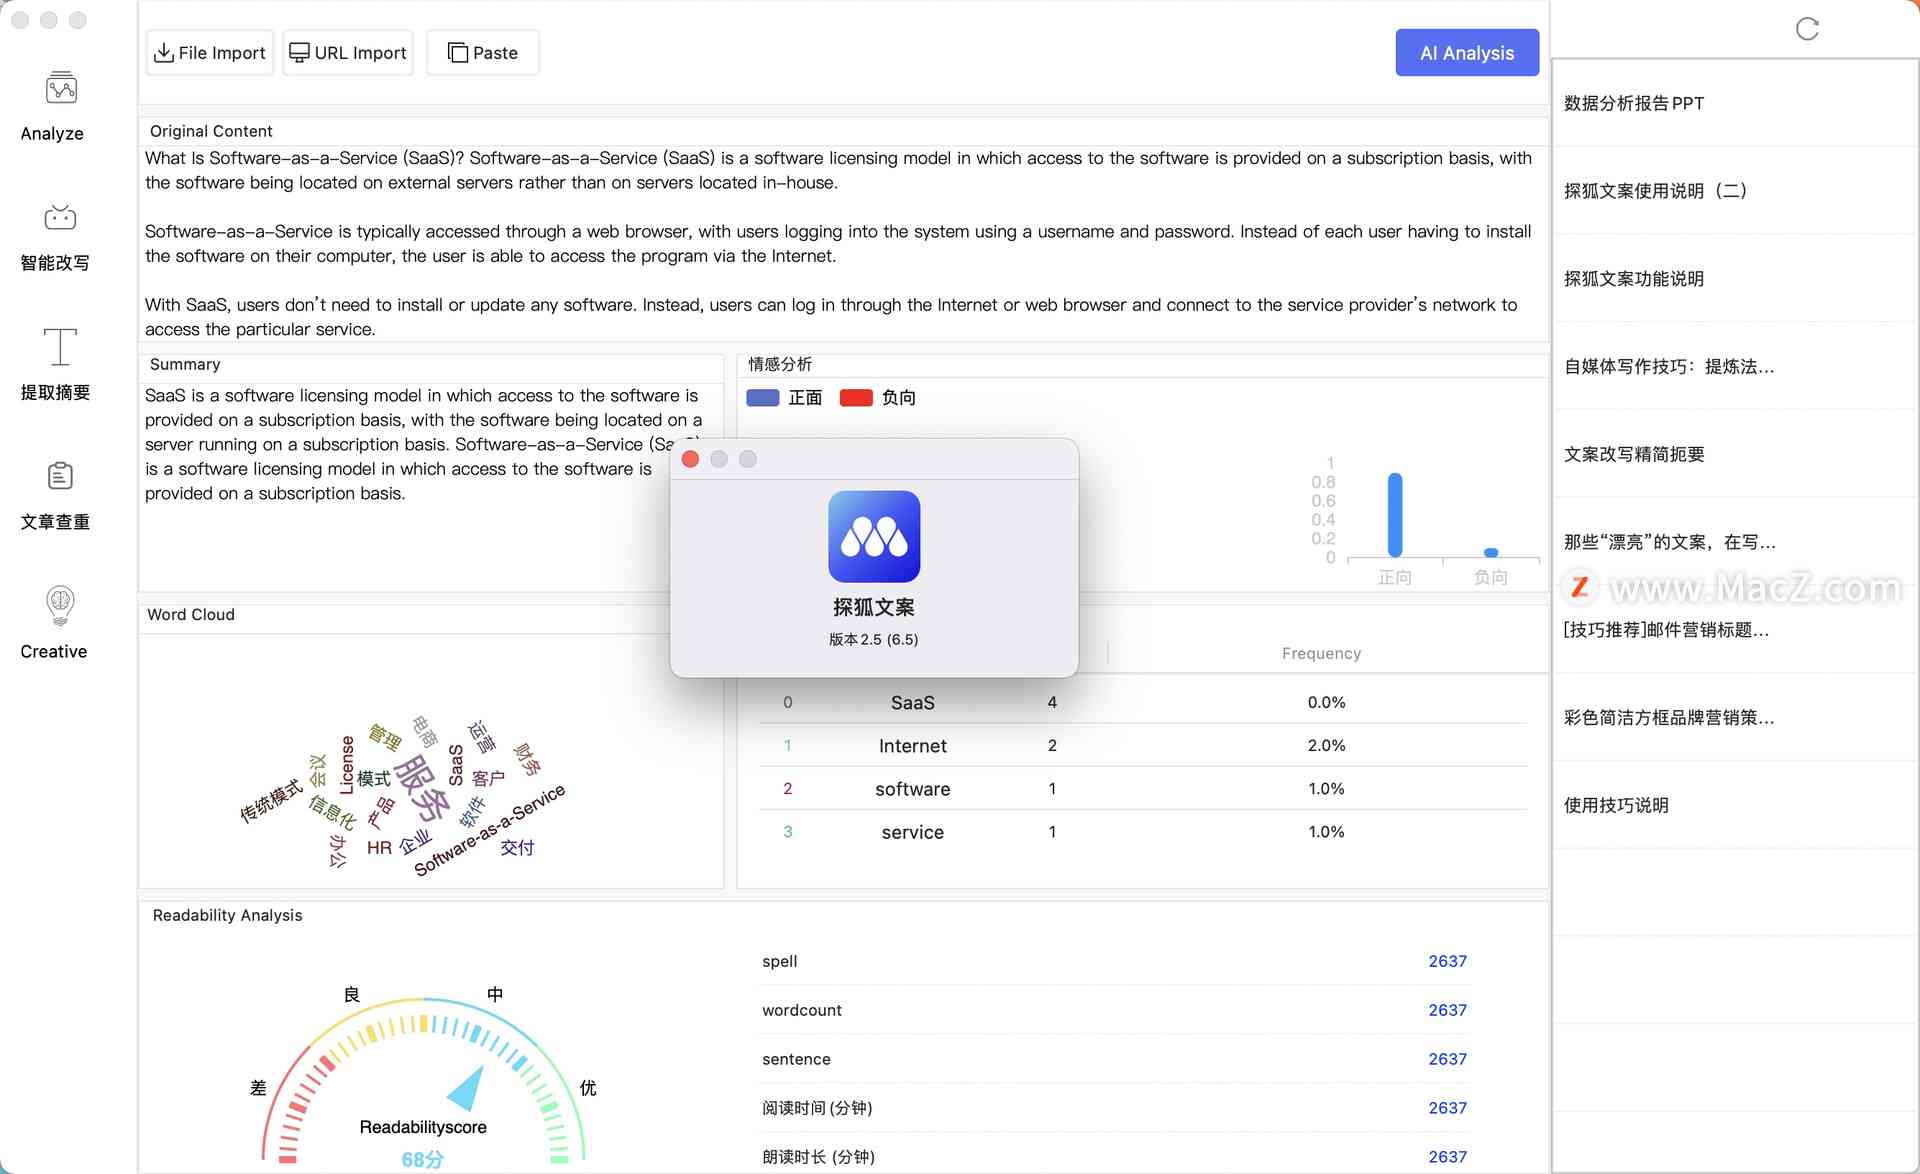Select the Word Cloud section tab
Screen dimensions: 1920x1174
click(192, 613)
